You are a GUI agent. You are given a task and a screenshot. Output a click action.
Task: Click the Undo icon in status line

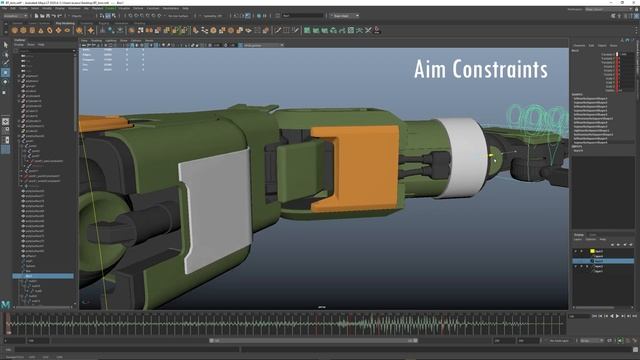point(53,16)
